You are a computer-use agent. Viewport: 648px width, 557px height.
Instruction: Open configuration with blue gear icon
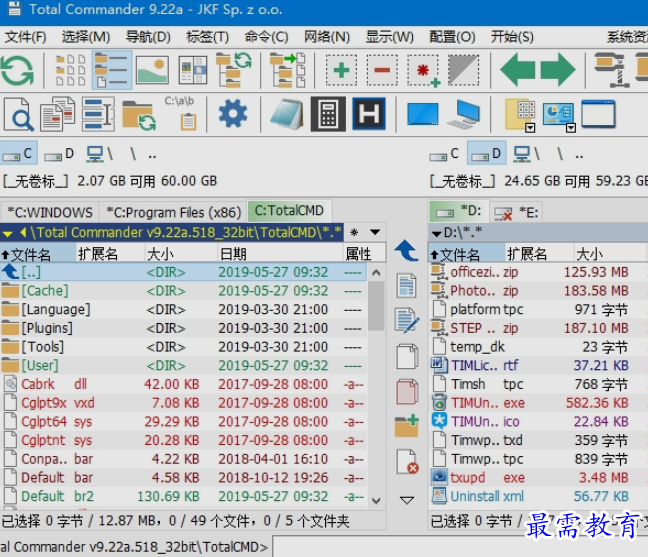point(233,114)
